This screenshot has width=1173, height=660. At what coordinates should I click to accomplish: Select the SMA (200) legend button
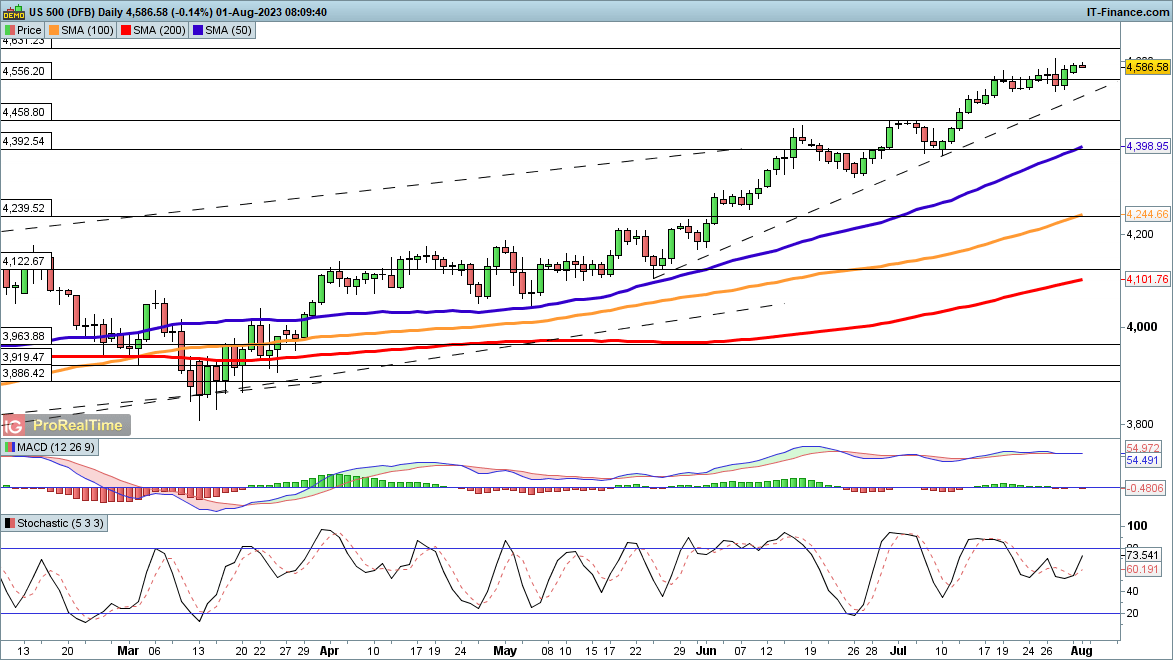[x=153, y=31]
